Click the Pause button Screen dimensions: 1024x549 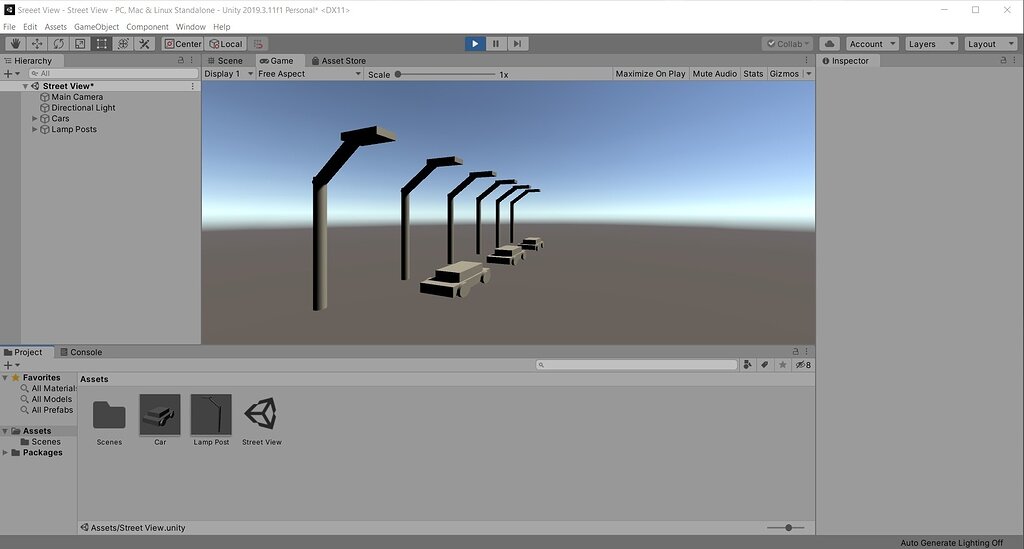point(496,44)
